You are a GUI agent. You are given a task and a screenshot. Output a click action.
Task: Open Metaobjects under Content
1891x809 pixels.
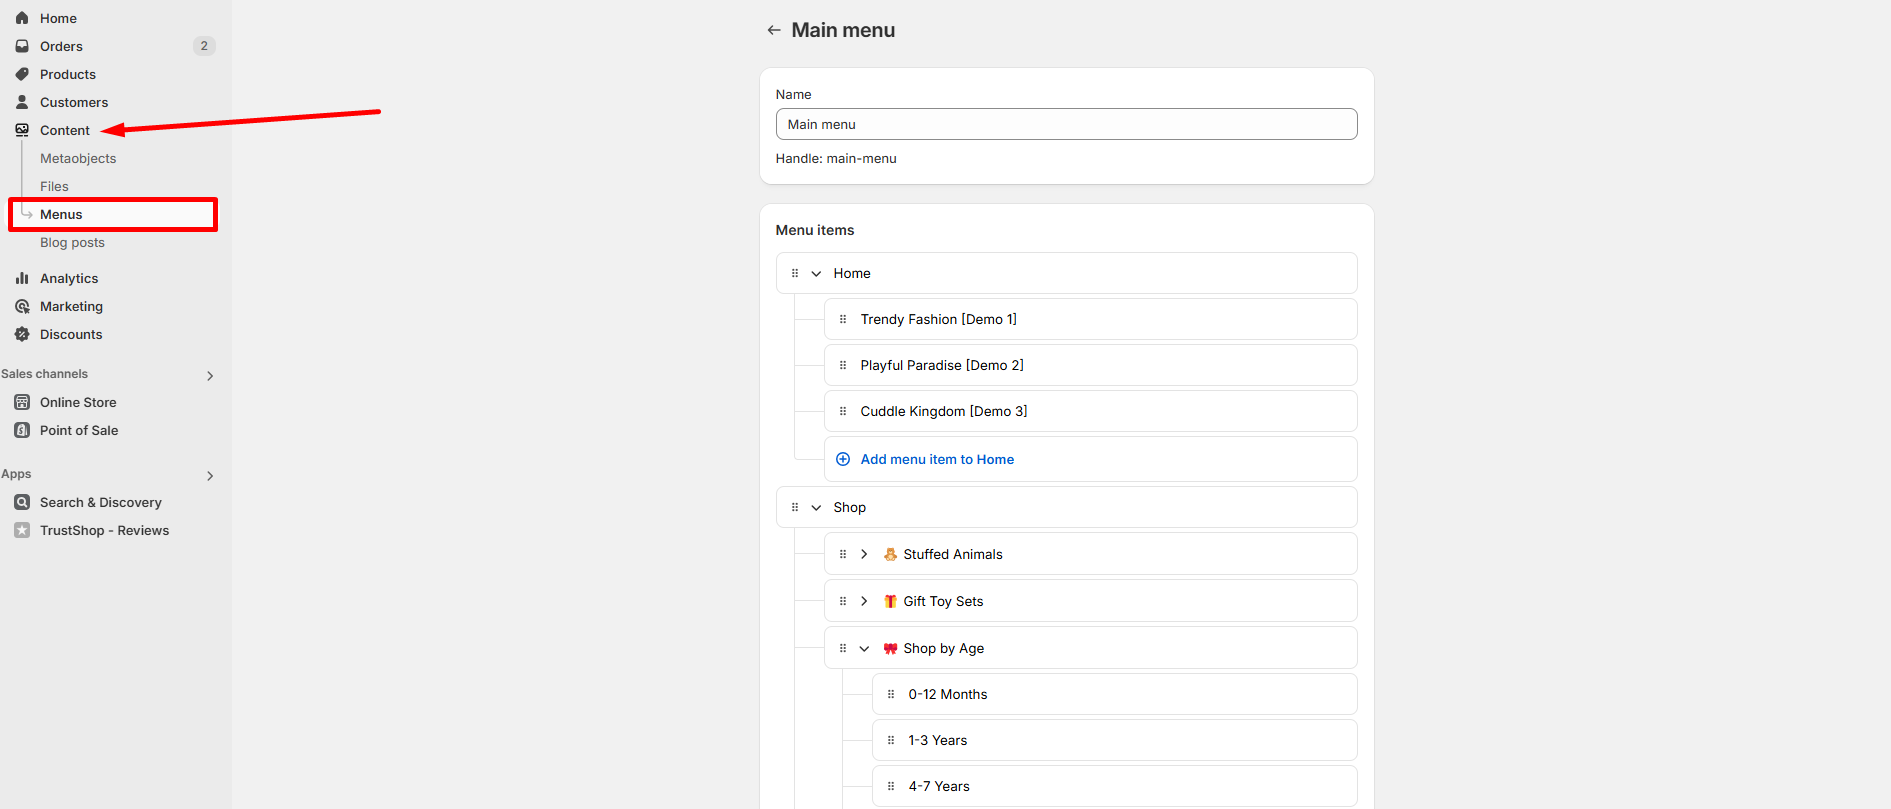(78, 158)
